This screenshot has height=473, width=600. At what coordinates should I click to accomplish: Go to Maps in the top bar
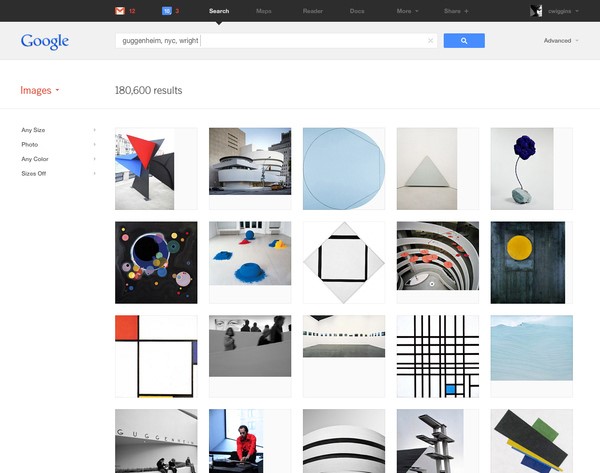coord(264,10)
